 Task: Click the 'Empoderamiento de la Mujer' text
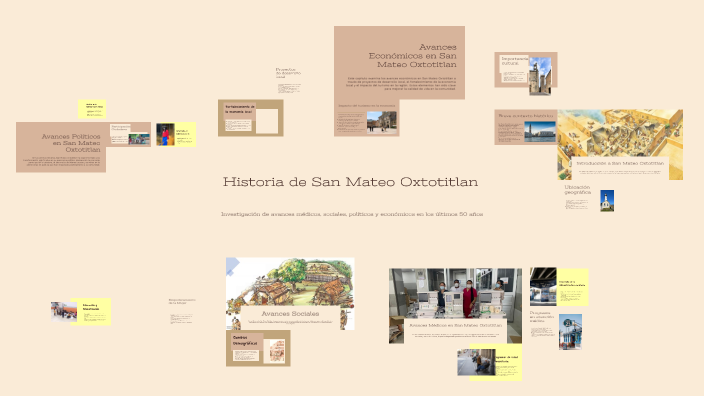(182, 301)
